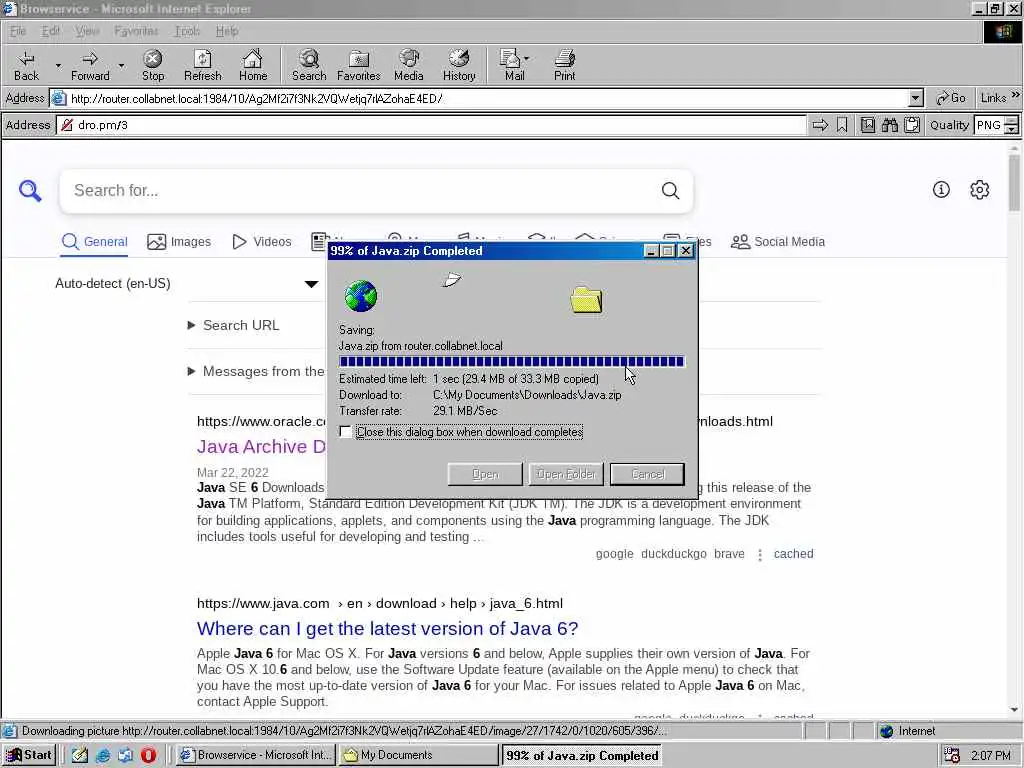Screen dimensions: 1024x768
Task: Switch to the General search tab
Action: (95, 242)
